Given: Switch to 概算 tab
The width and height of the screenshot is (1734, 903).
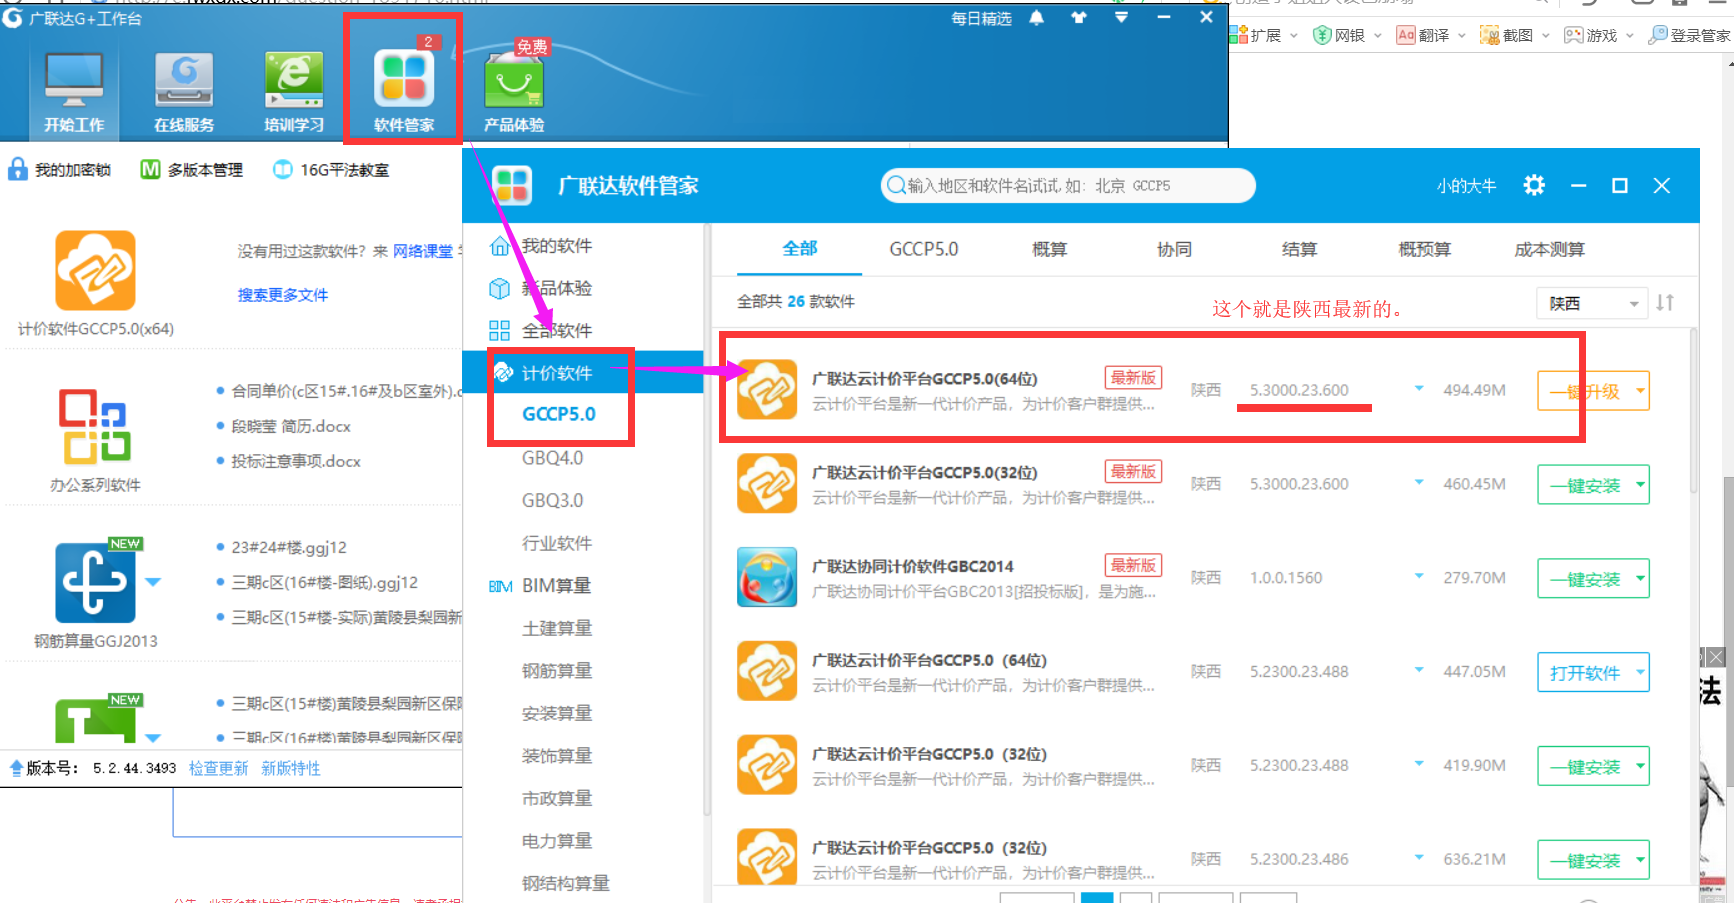Looking at the screenshot, I should click(1049, 249).
